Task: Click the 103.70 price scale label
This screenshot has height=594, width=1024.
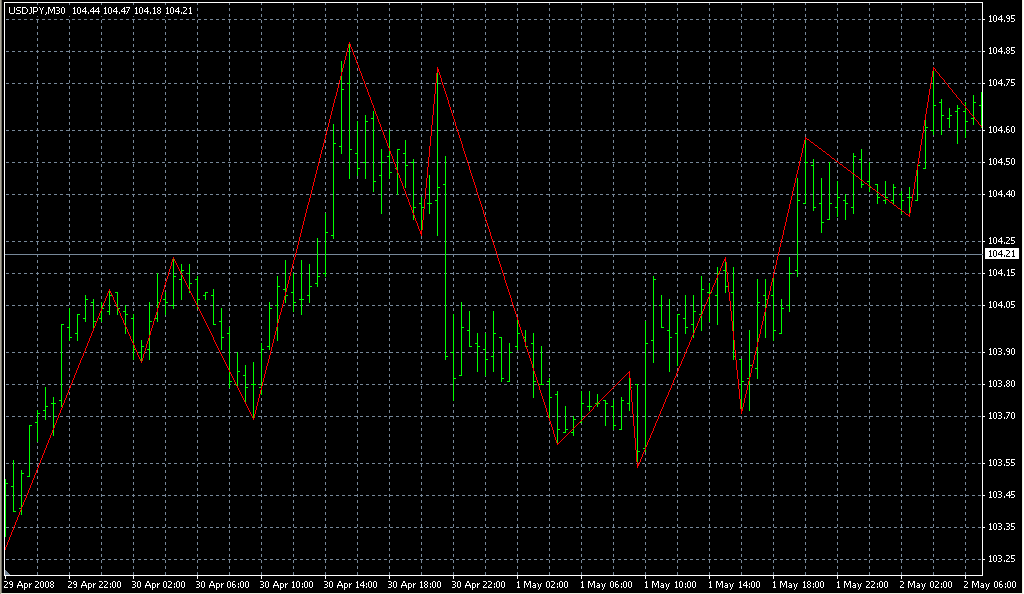Action: click(1001, 415)
